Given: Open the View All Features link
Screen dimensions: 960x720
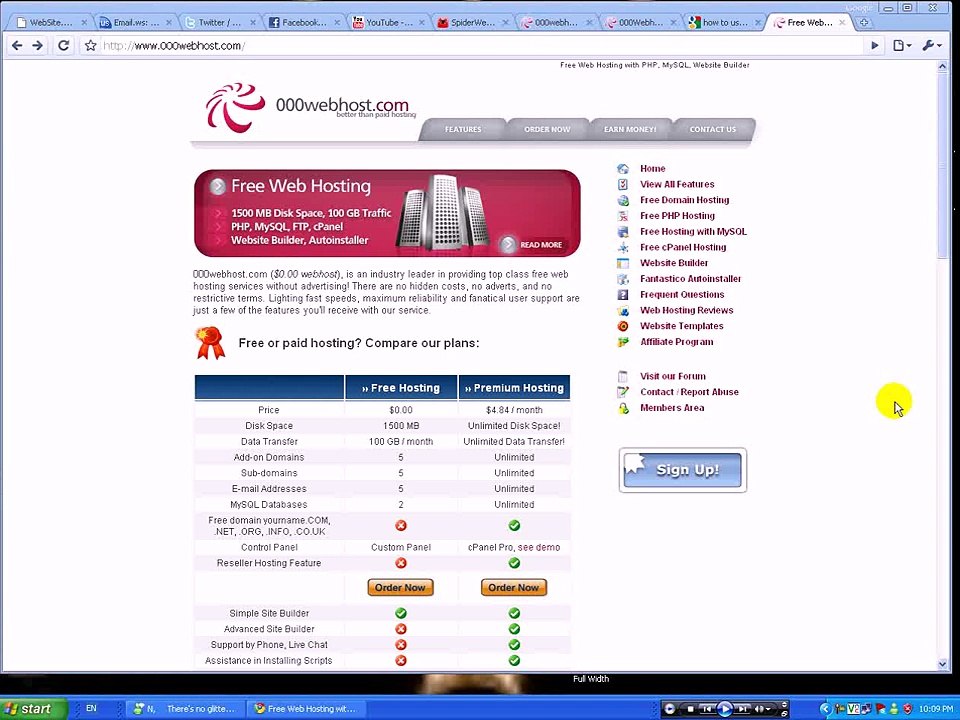Looking at the screenshot, I should 677,184.
